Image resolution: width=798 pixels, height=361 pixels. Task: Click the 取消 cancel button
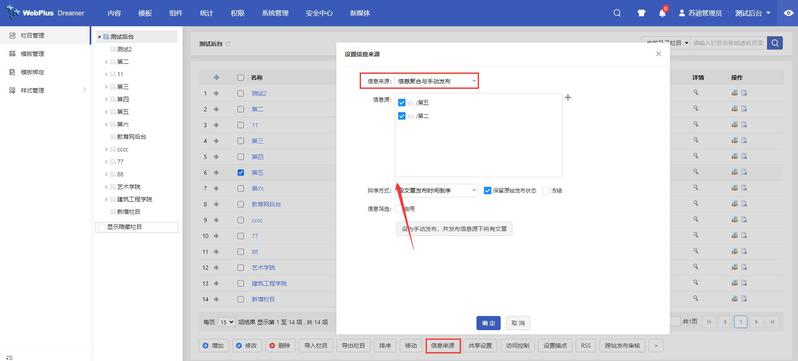coord(518,323)
